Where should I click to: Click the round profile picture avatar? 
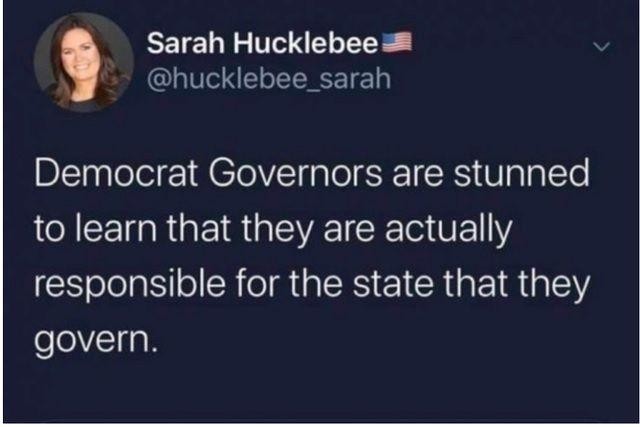pyautogui.click(x=84, y=62)
